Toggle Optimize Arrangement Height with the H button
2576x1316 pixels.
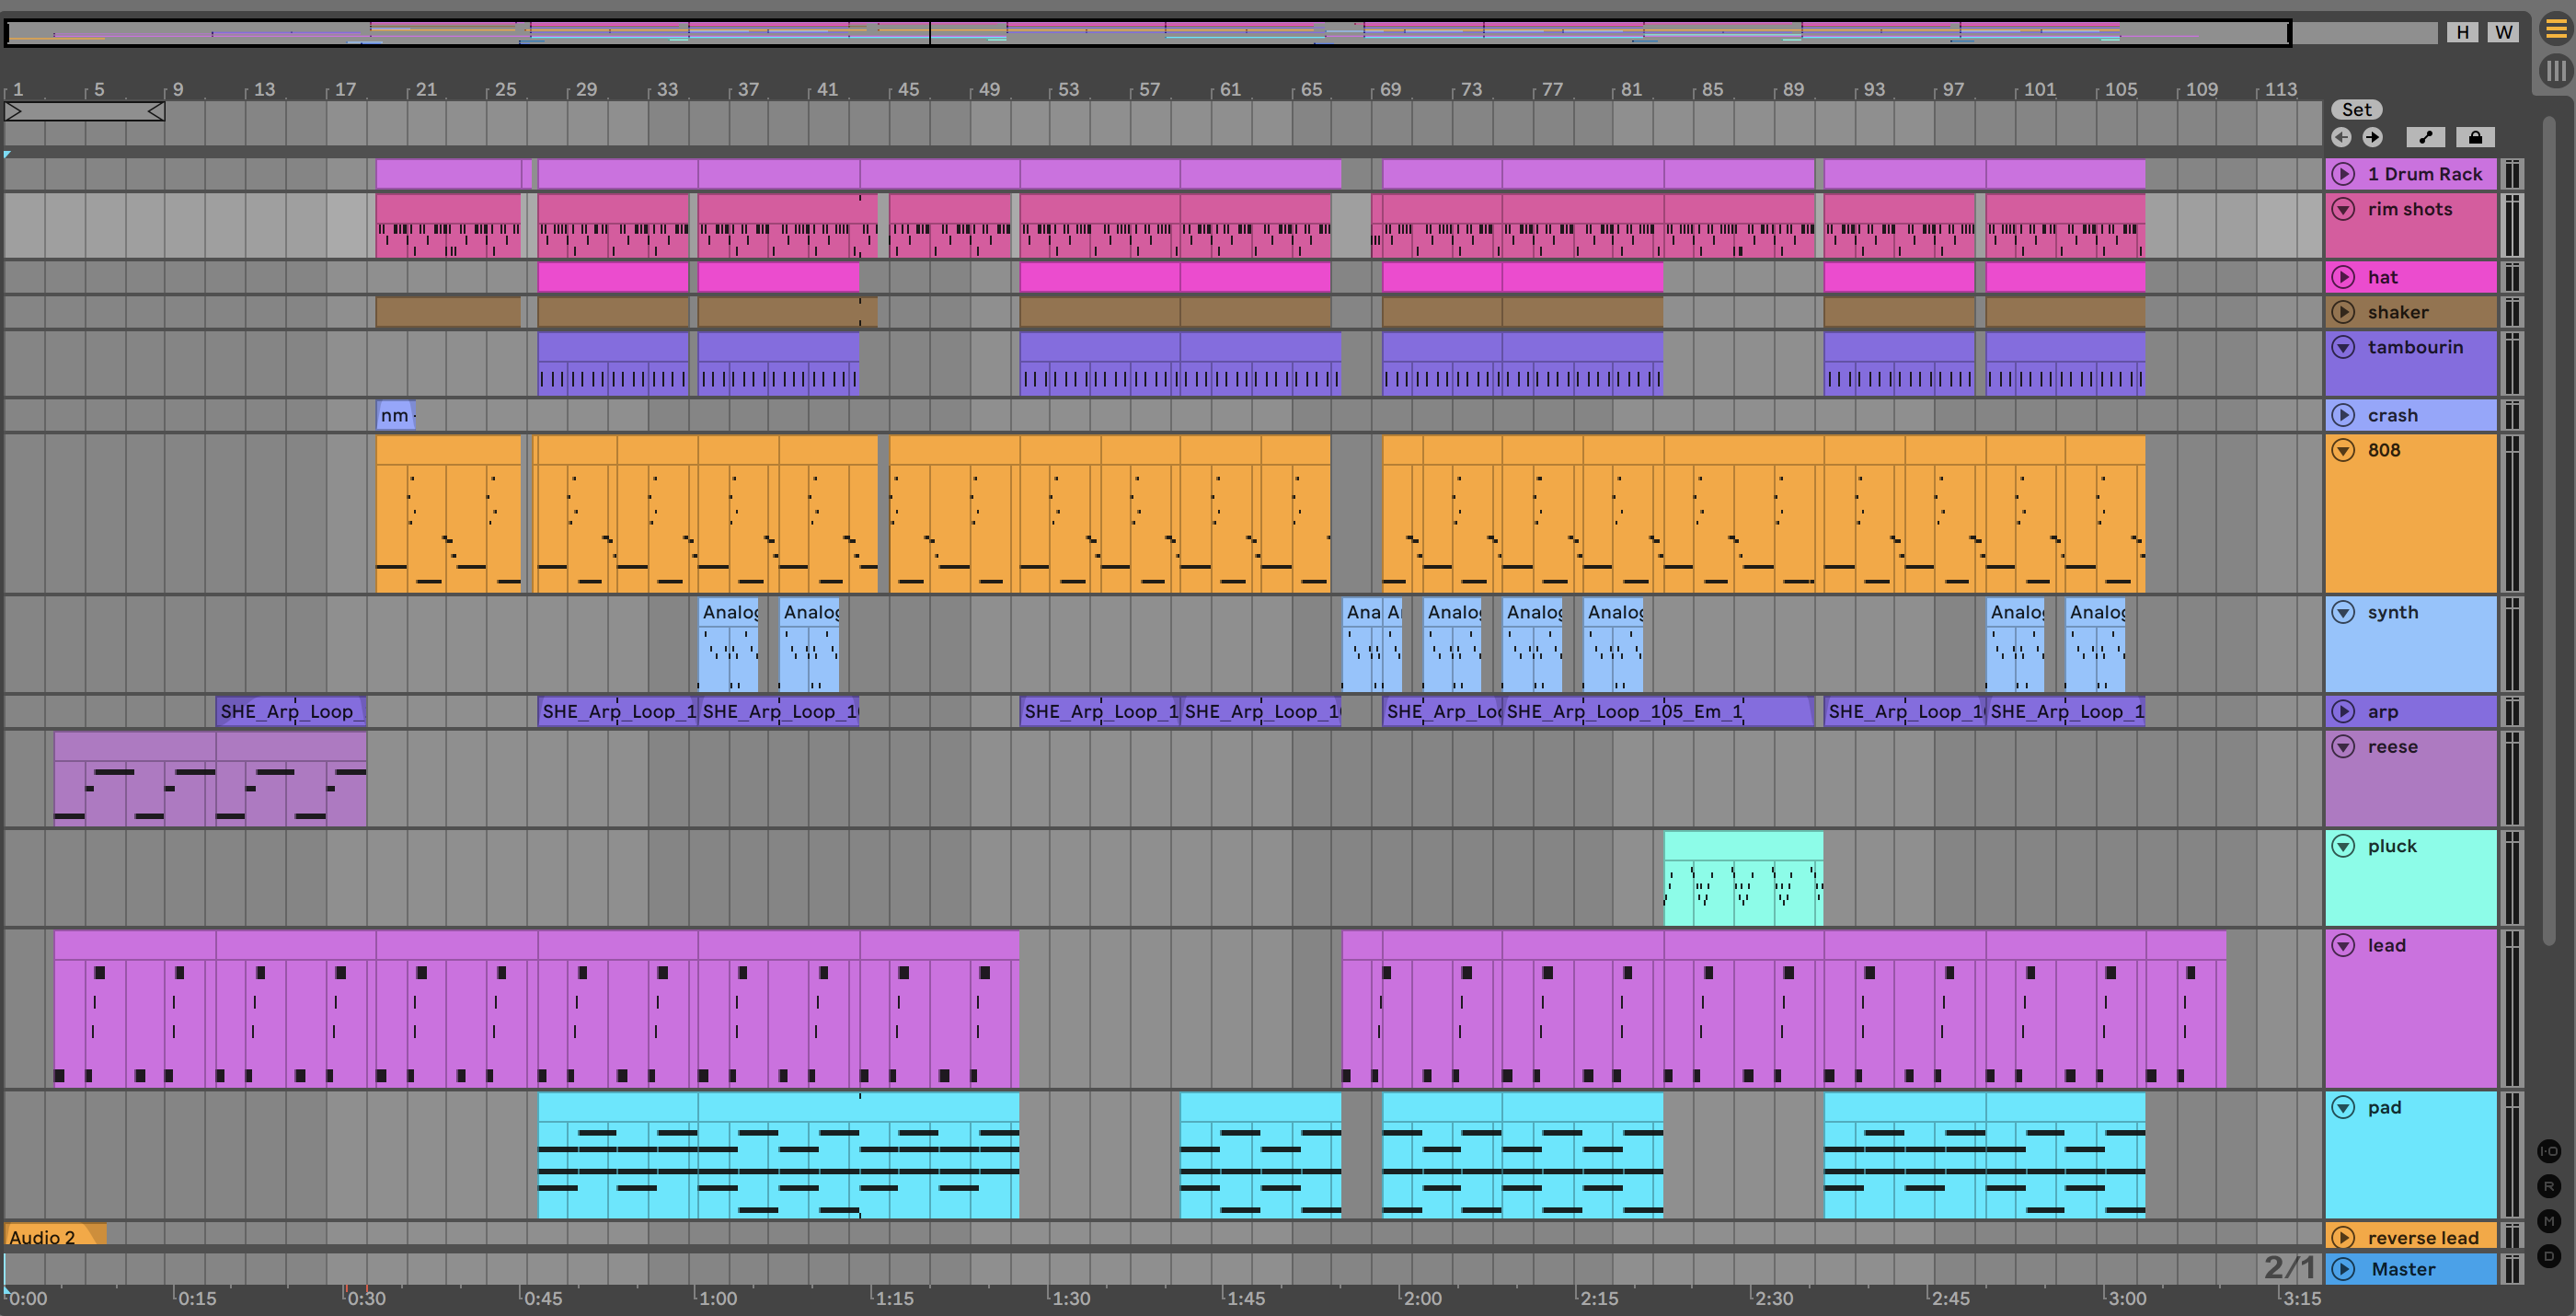2462,32
